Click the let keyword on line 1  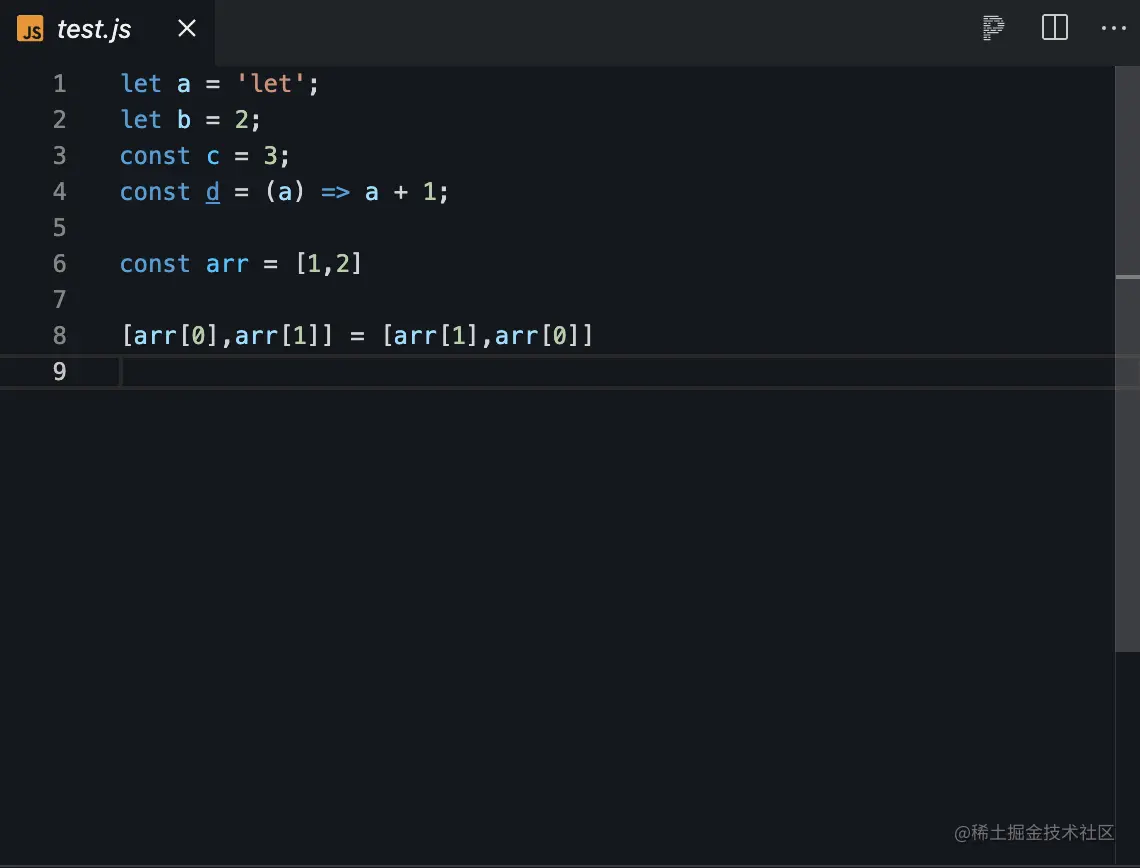pyautogui.click(x=140, y=84)
